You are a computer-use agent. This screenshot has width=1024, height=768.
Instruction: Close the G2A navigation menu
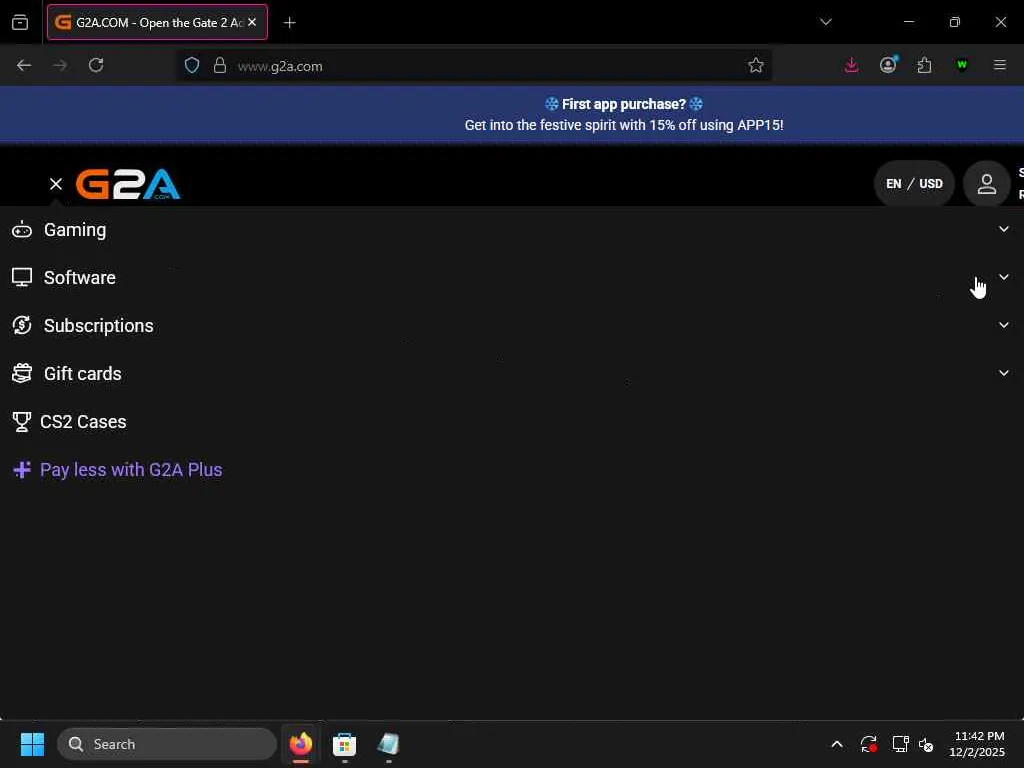pyautogui.click(x=56, y=184)
